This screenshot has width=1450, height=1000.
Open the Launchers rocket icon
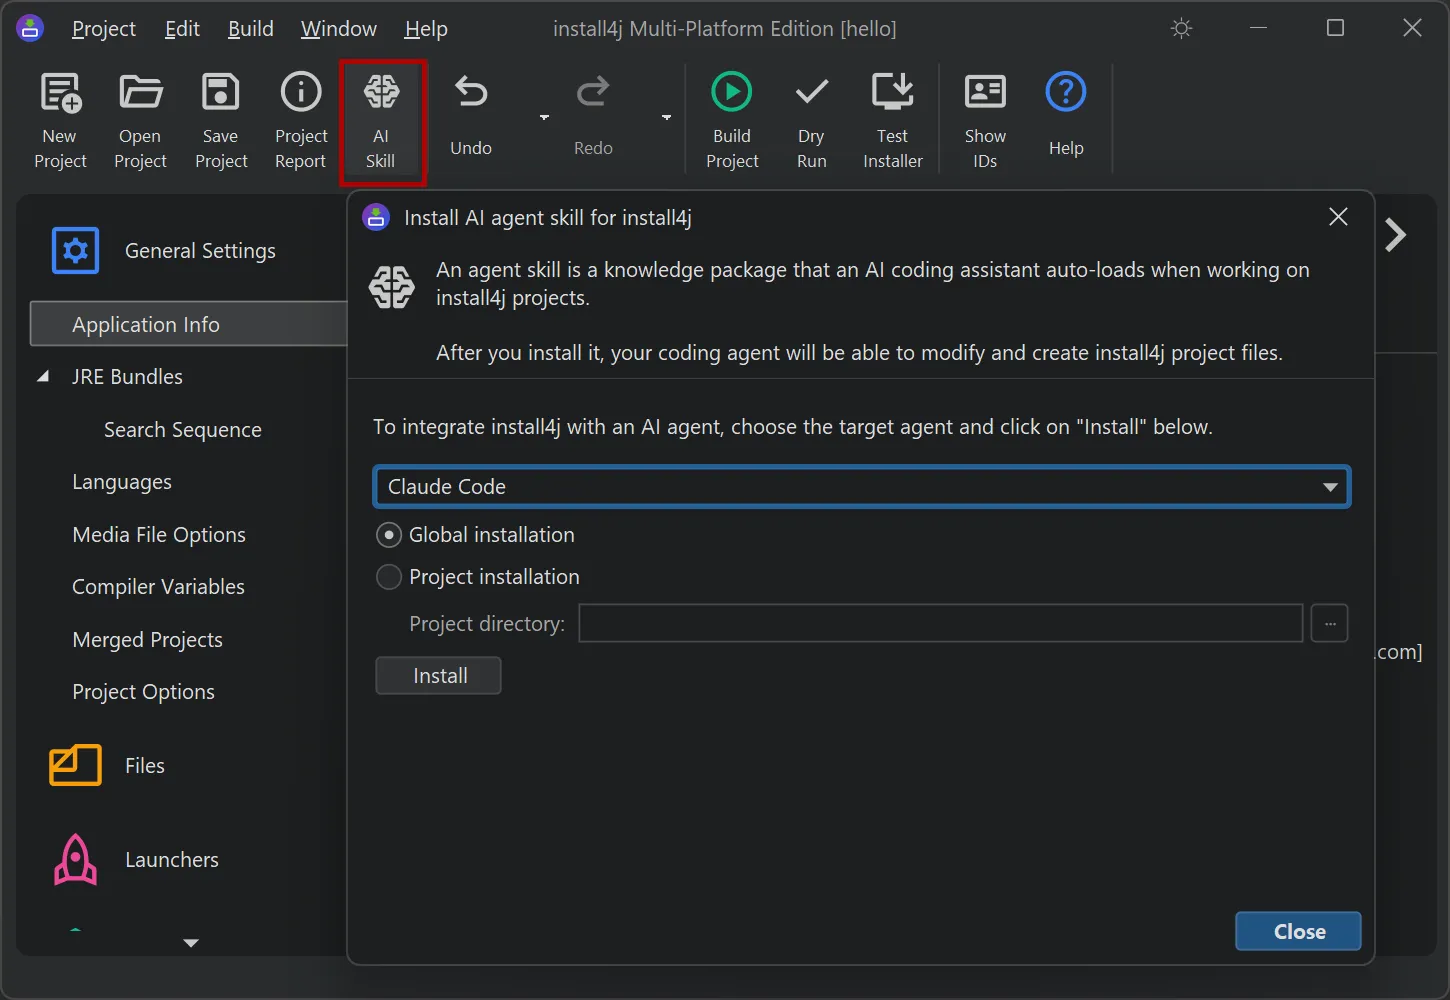75,860
